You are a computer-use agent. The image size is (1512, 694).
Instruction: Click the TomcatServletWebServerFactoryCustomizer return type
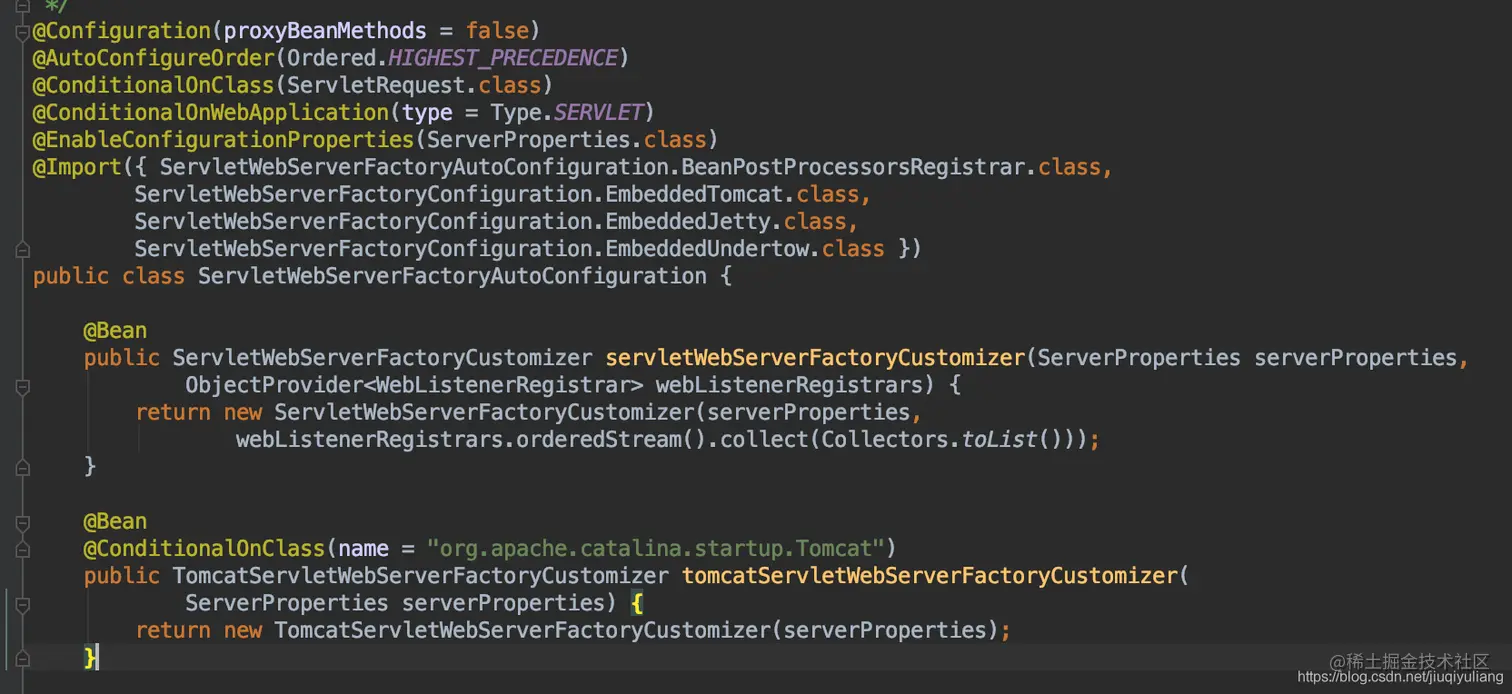click(420, 575)
